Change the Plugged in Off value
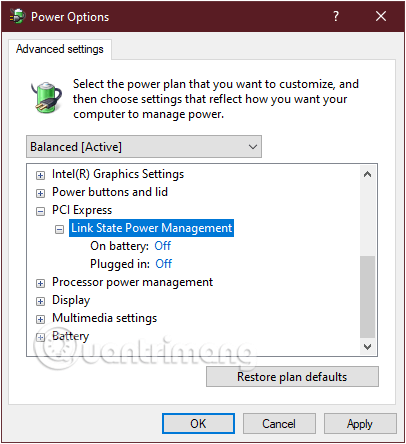Screen dimensions: 406x444 click(x=164, y=264)
